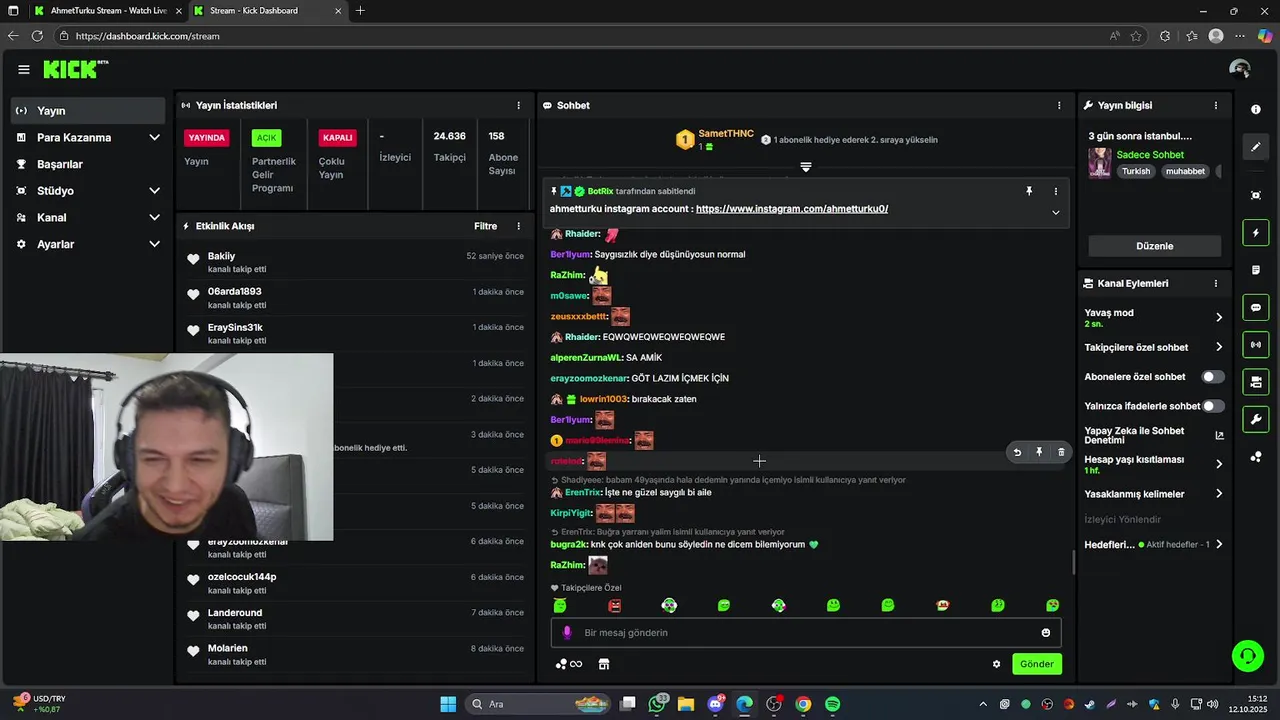The height and width of the screenshot is (720, 1280).
Task: Click the Düzenle button
Action: point(1155,246)
